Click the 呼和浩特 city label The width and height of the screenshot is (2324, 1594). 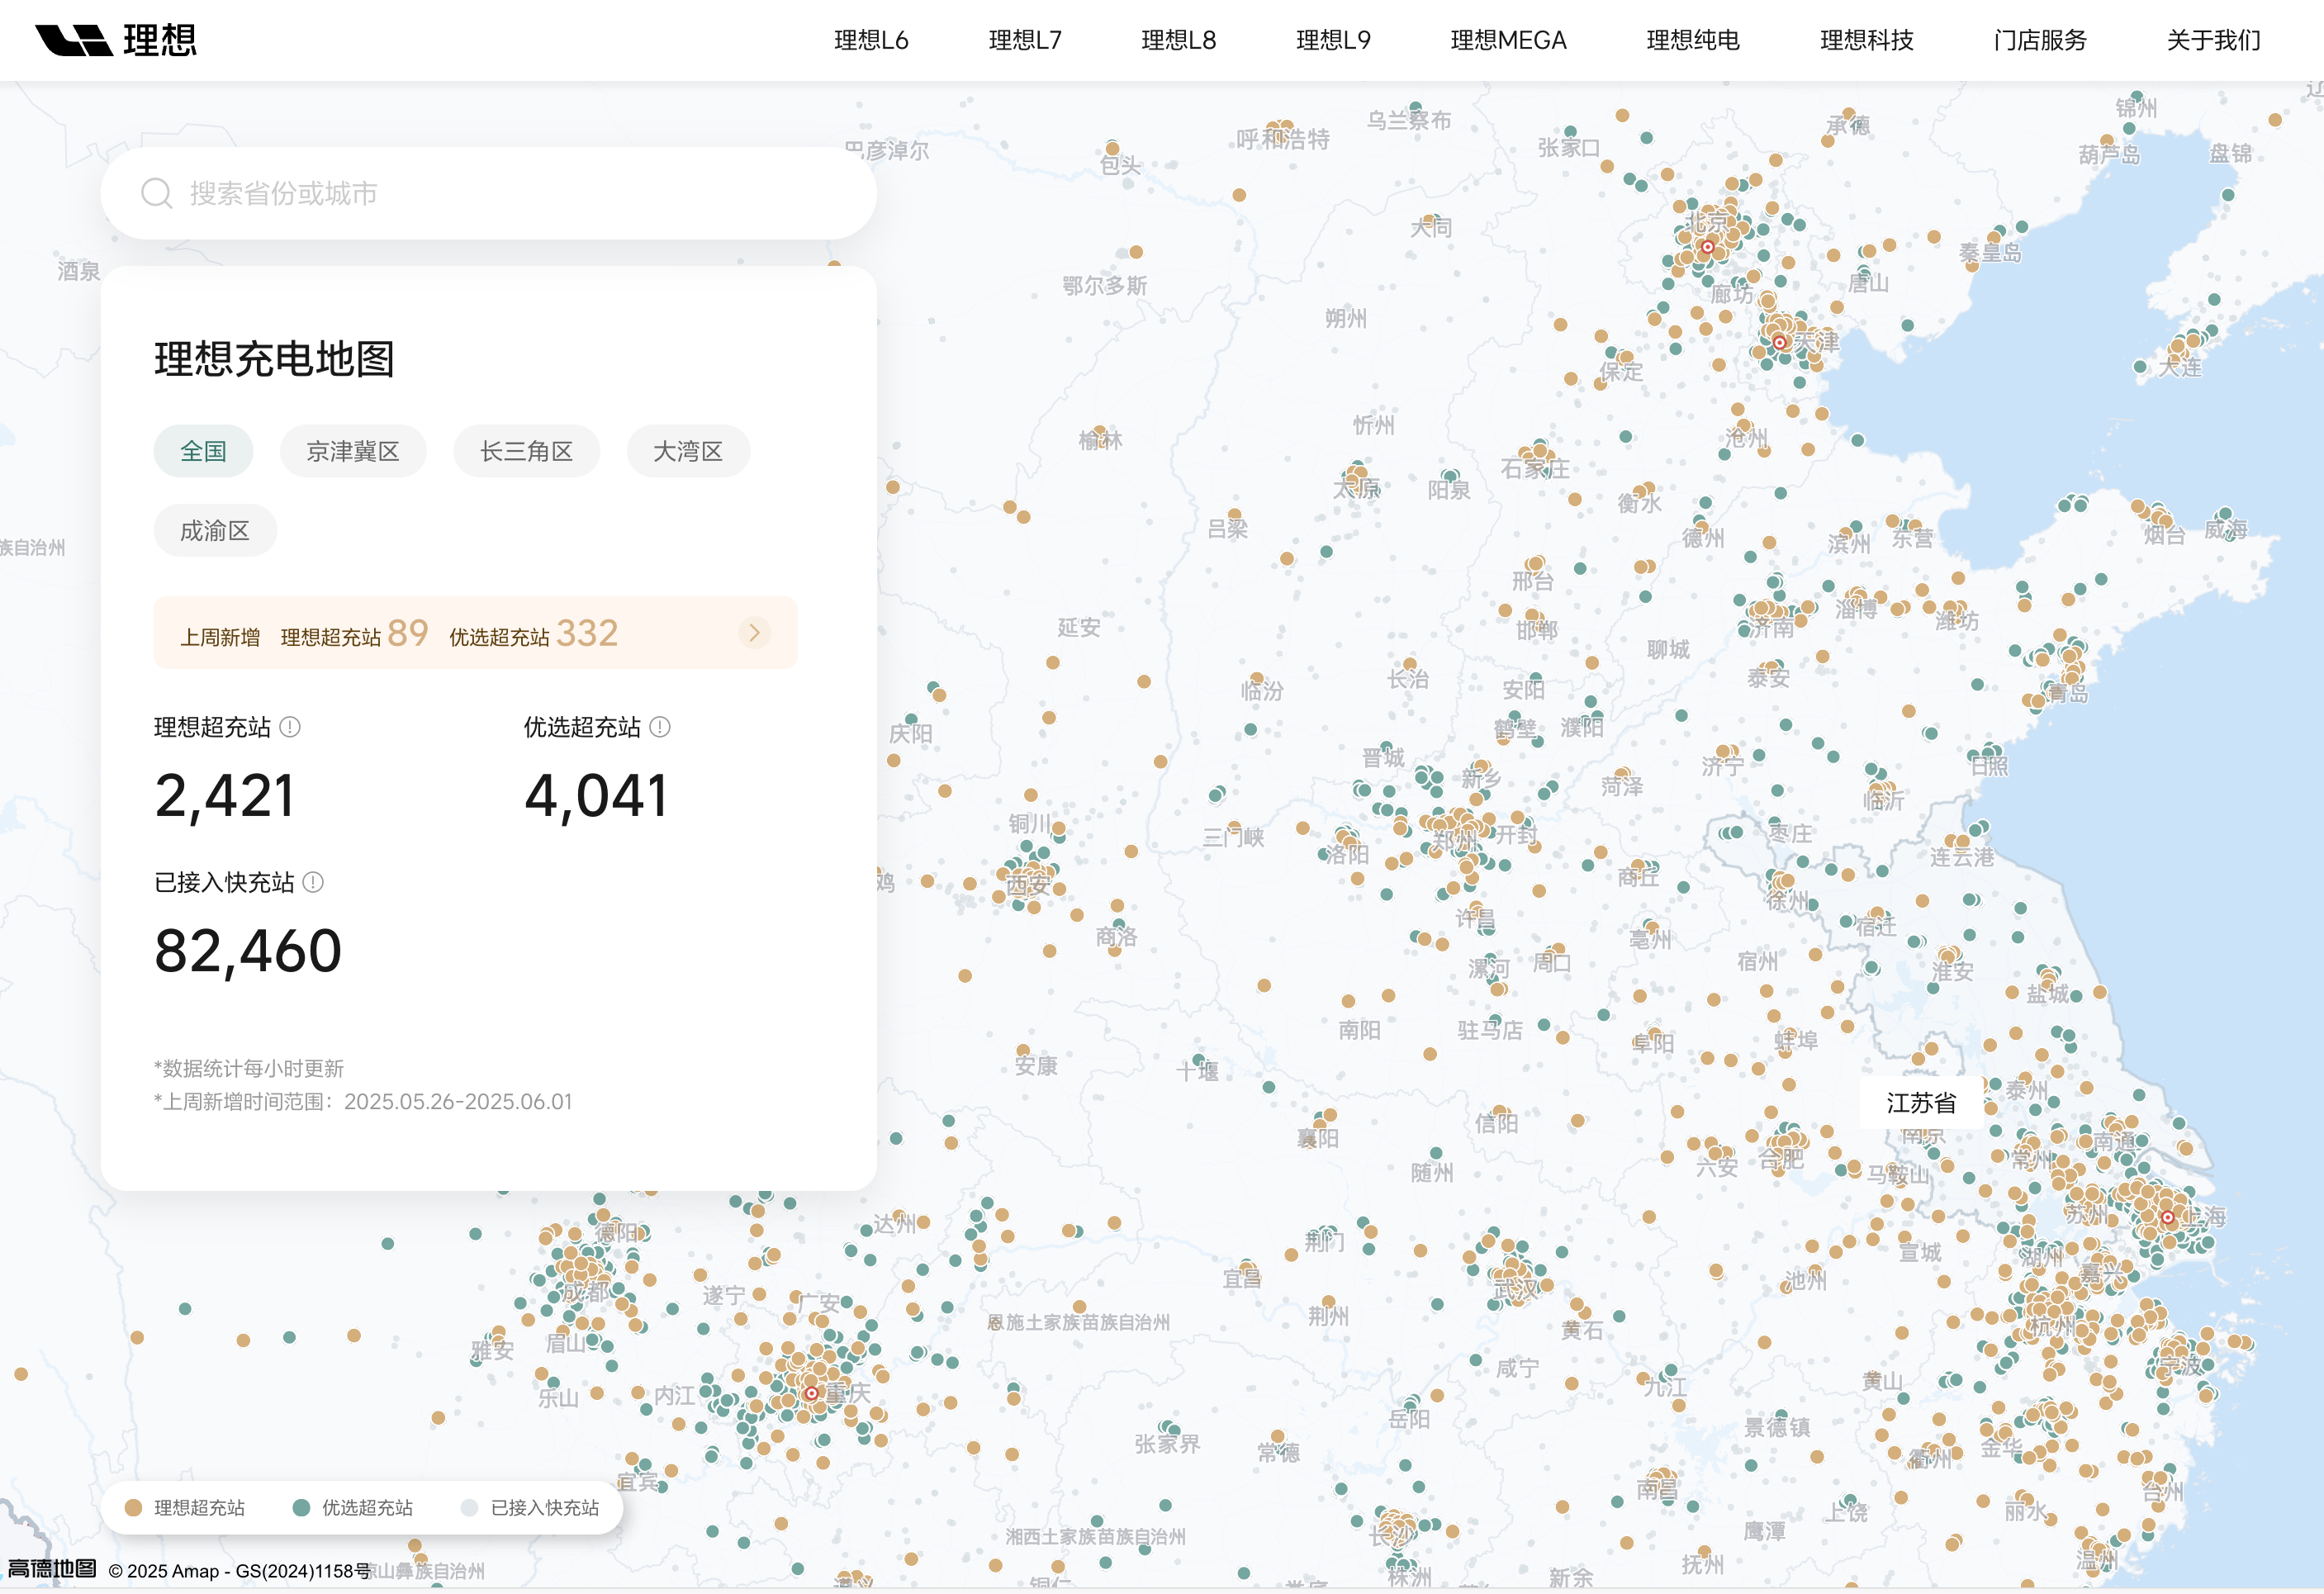pyautogui.click(x=1283, y=139)
